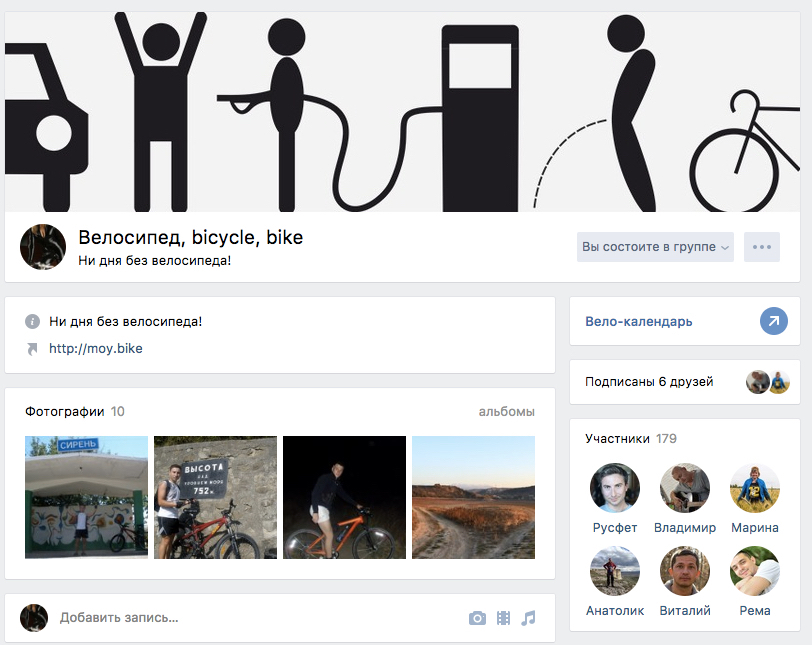The width and height of the screenshot is (812, 645).
Task: Open the dirt road landscape photo
Action: coord(473,497)
